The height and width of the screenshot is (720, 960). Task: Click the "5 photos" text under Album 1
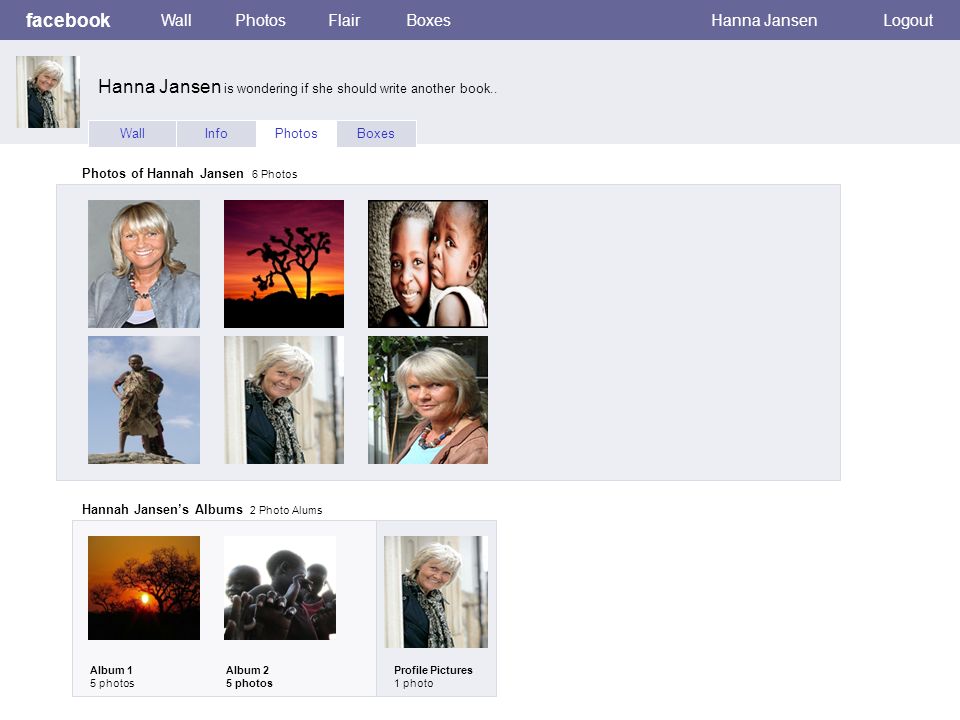pos(112,683)
